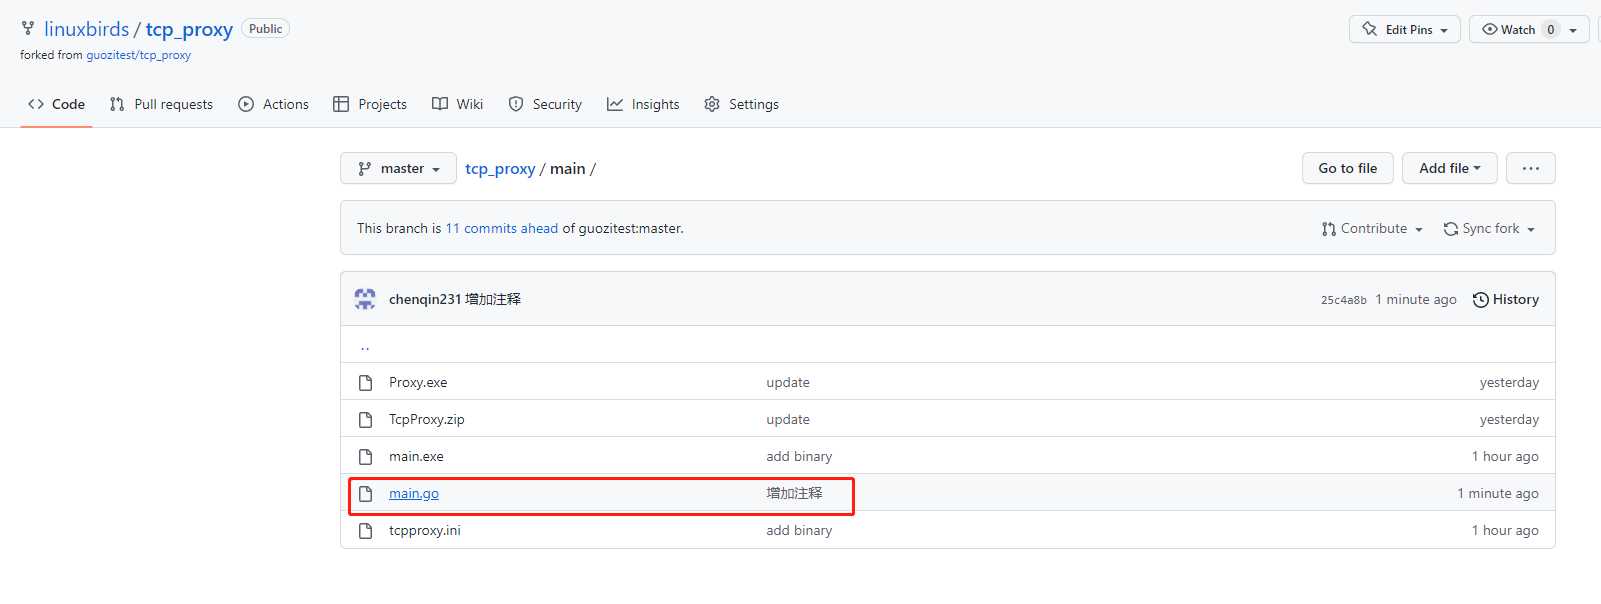The width and height of the screenshot is (1601, 604).
Task: Open the Actions tab
Action: (274, 104)
